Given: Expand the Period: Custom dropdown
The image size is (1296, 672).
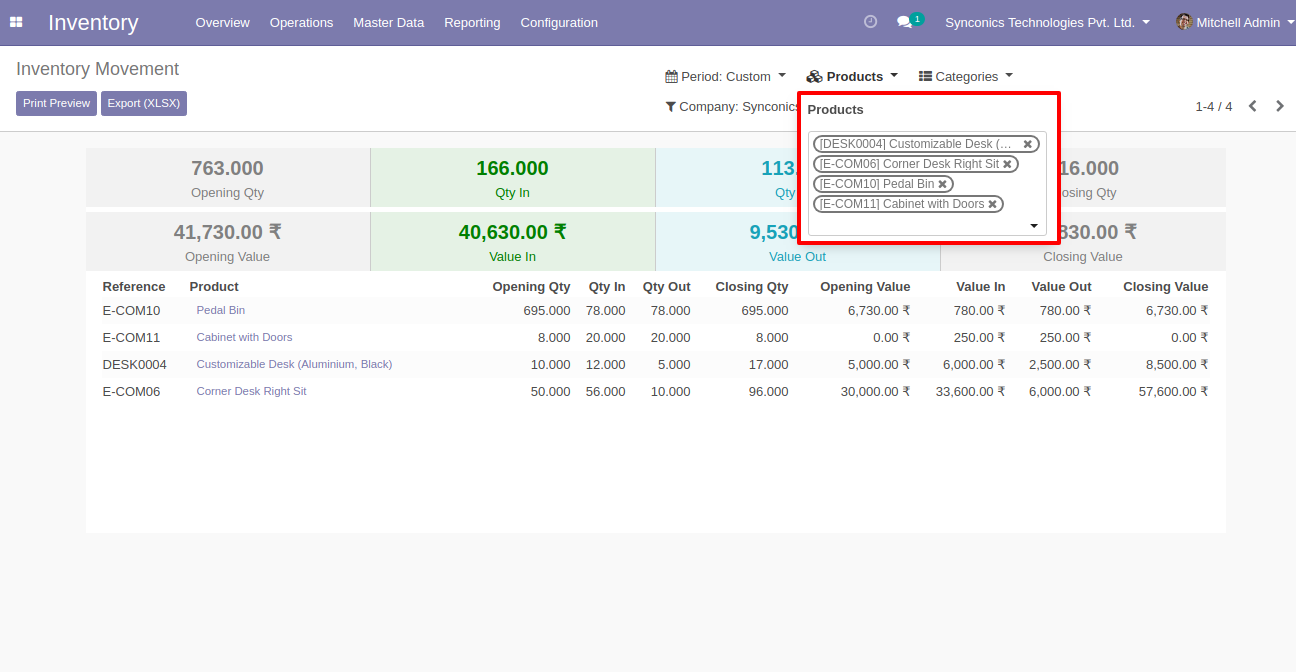Looking at the screenshot, I should tap(725, 76).
